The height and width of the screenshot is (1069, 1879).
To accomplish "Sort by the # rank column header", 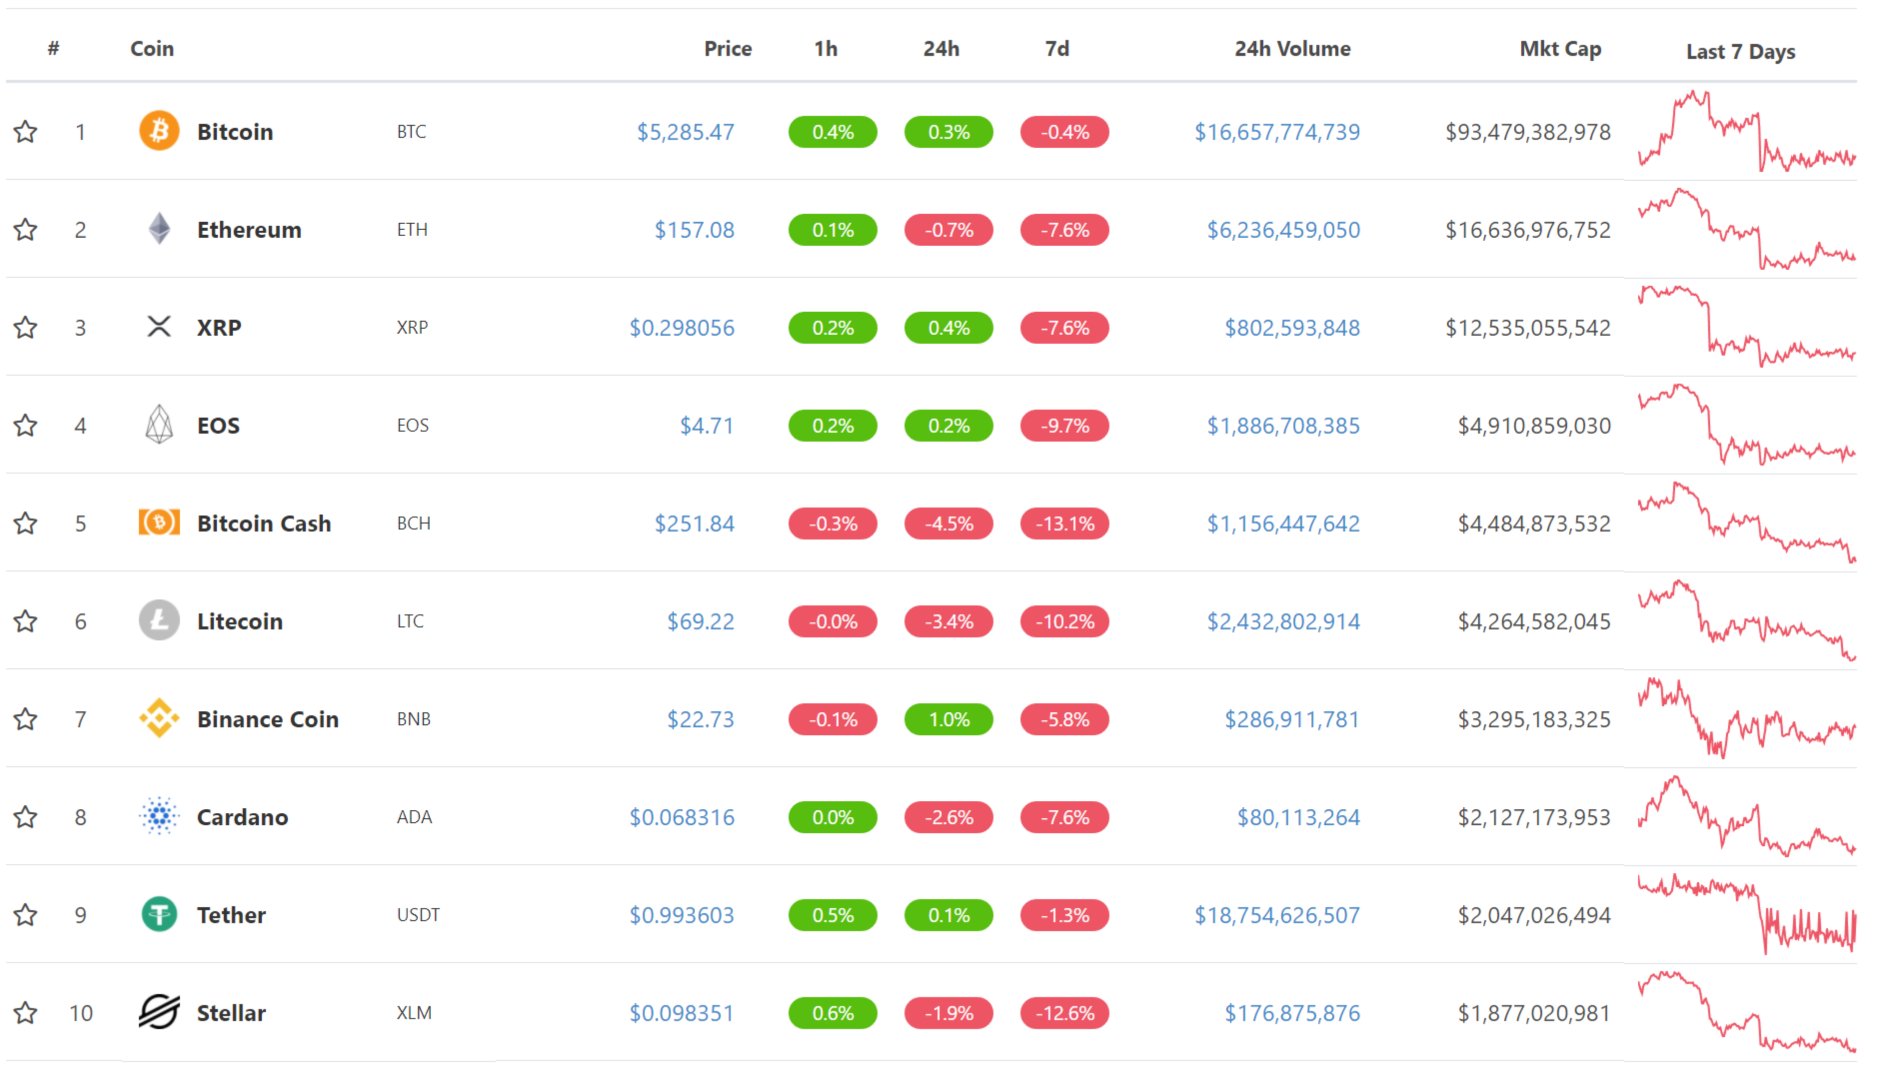I will click(54, 48).
